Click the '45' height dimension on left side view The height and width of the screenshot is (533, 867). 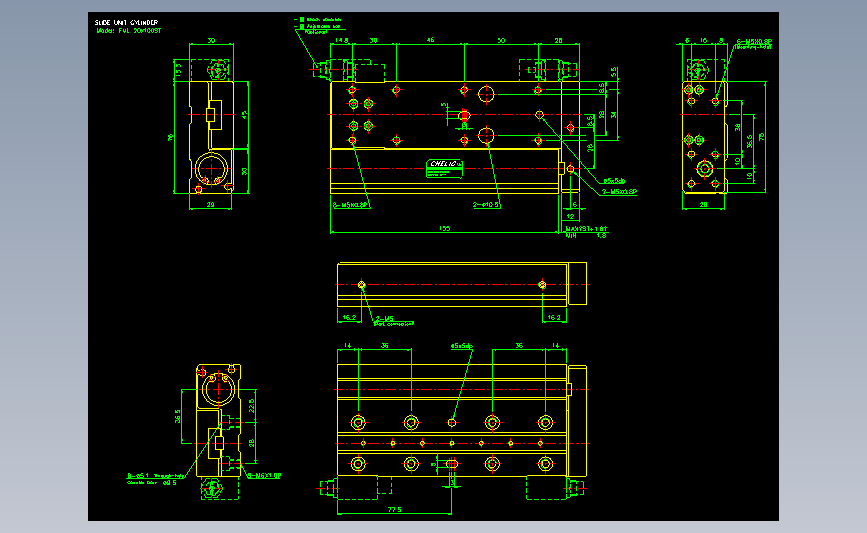point(244,114)
